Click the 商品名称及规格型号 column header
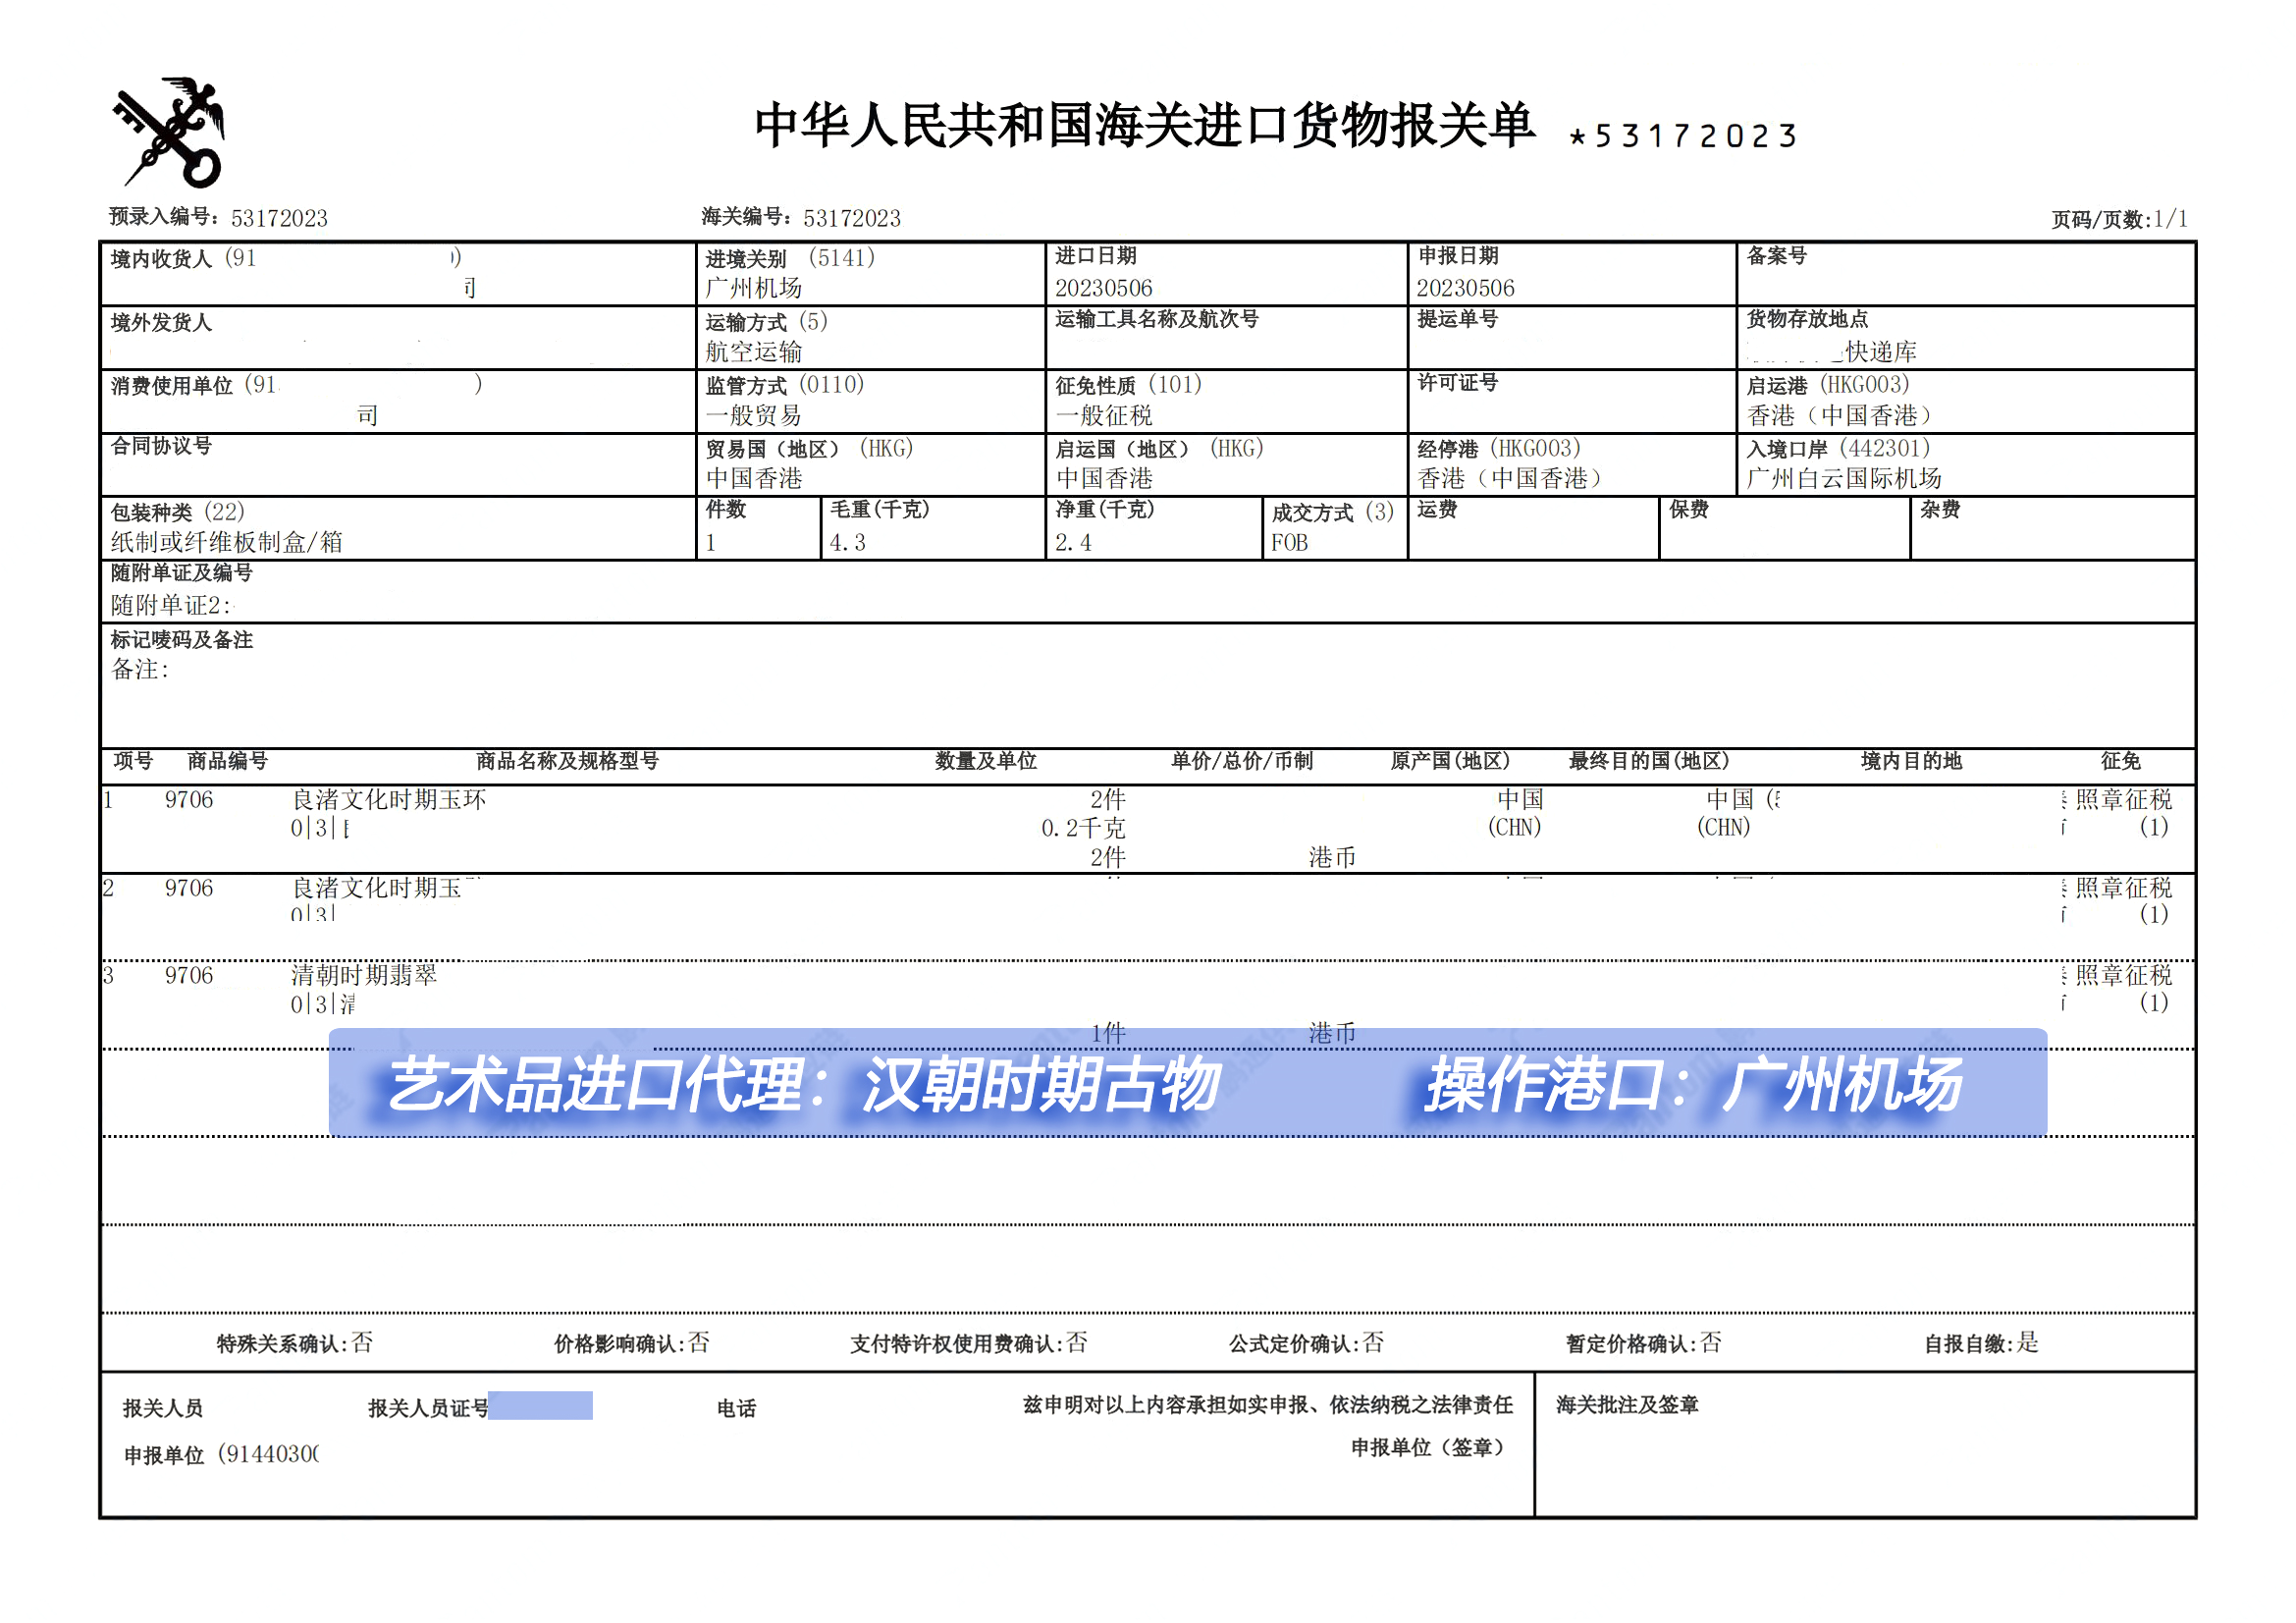 click(x=568, y=760)
